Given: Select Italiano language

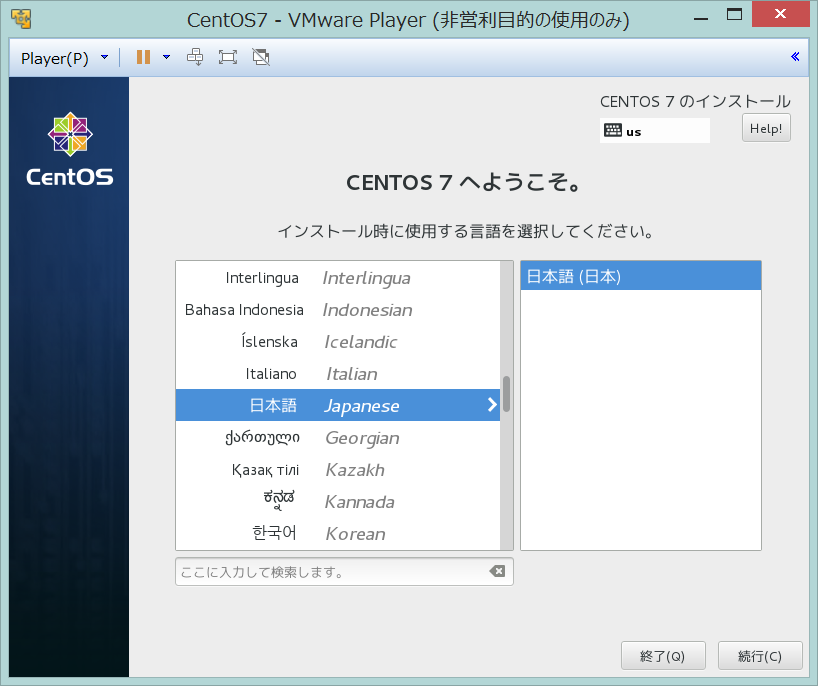Looking at the screenshot, I should pos(338,374).
